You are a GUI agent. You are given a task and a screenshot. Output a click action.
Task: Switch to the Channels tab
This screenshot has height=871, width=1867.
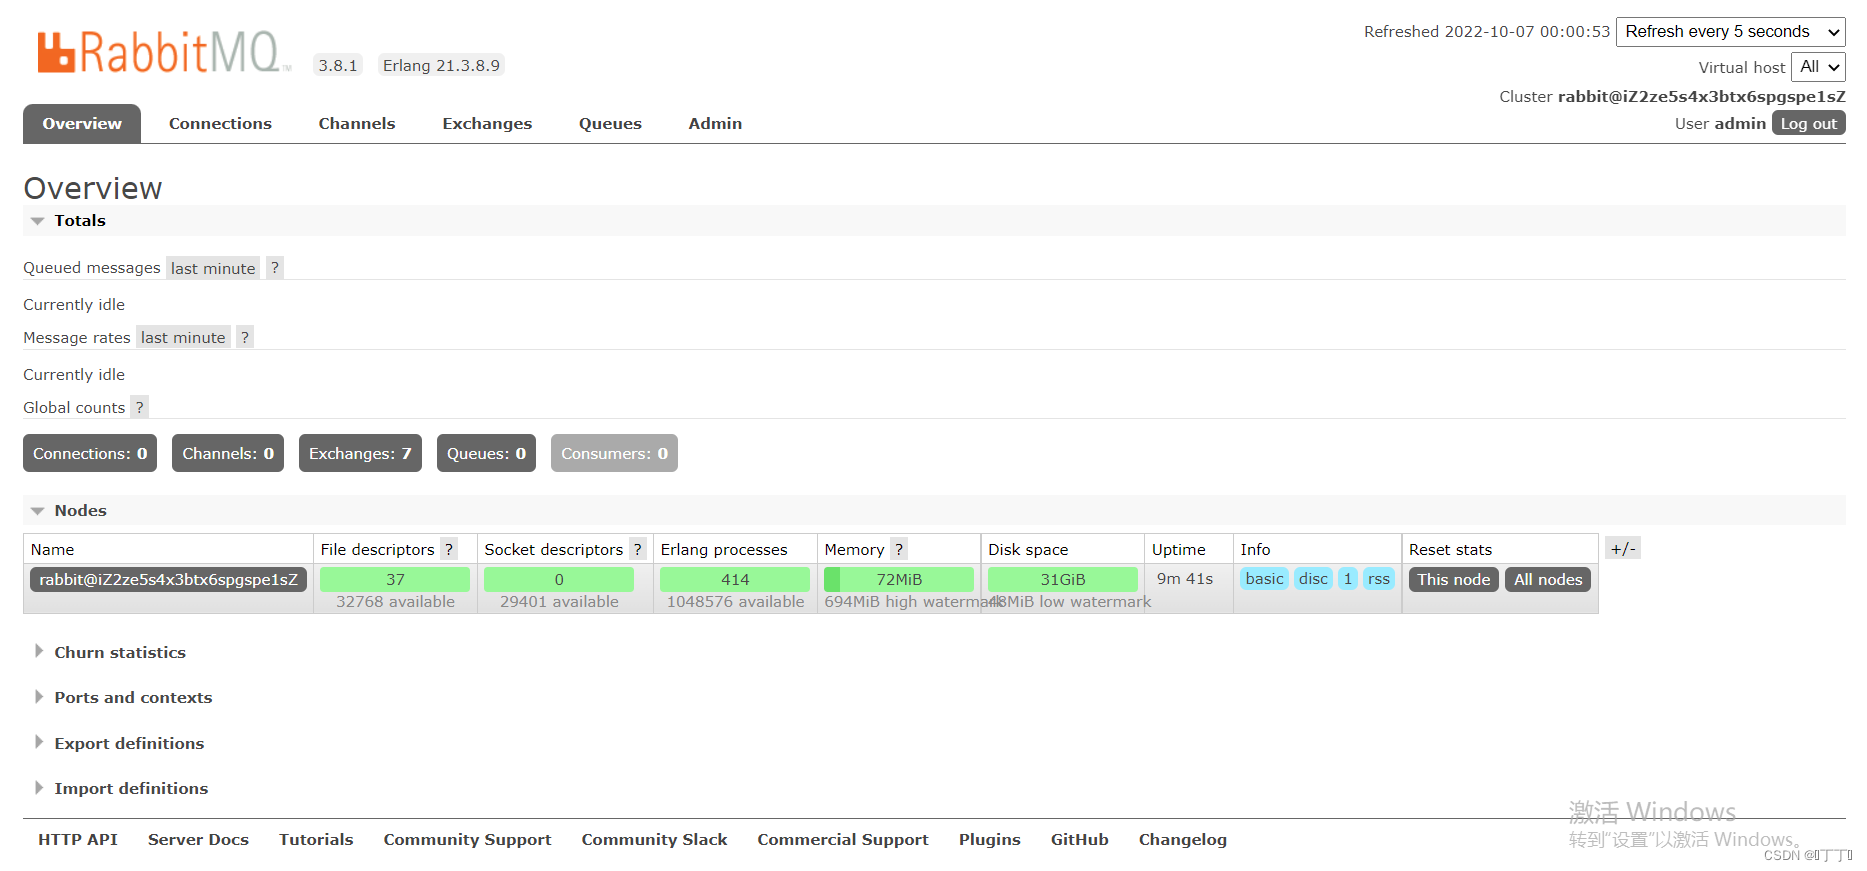click(x=357, y=124)
